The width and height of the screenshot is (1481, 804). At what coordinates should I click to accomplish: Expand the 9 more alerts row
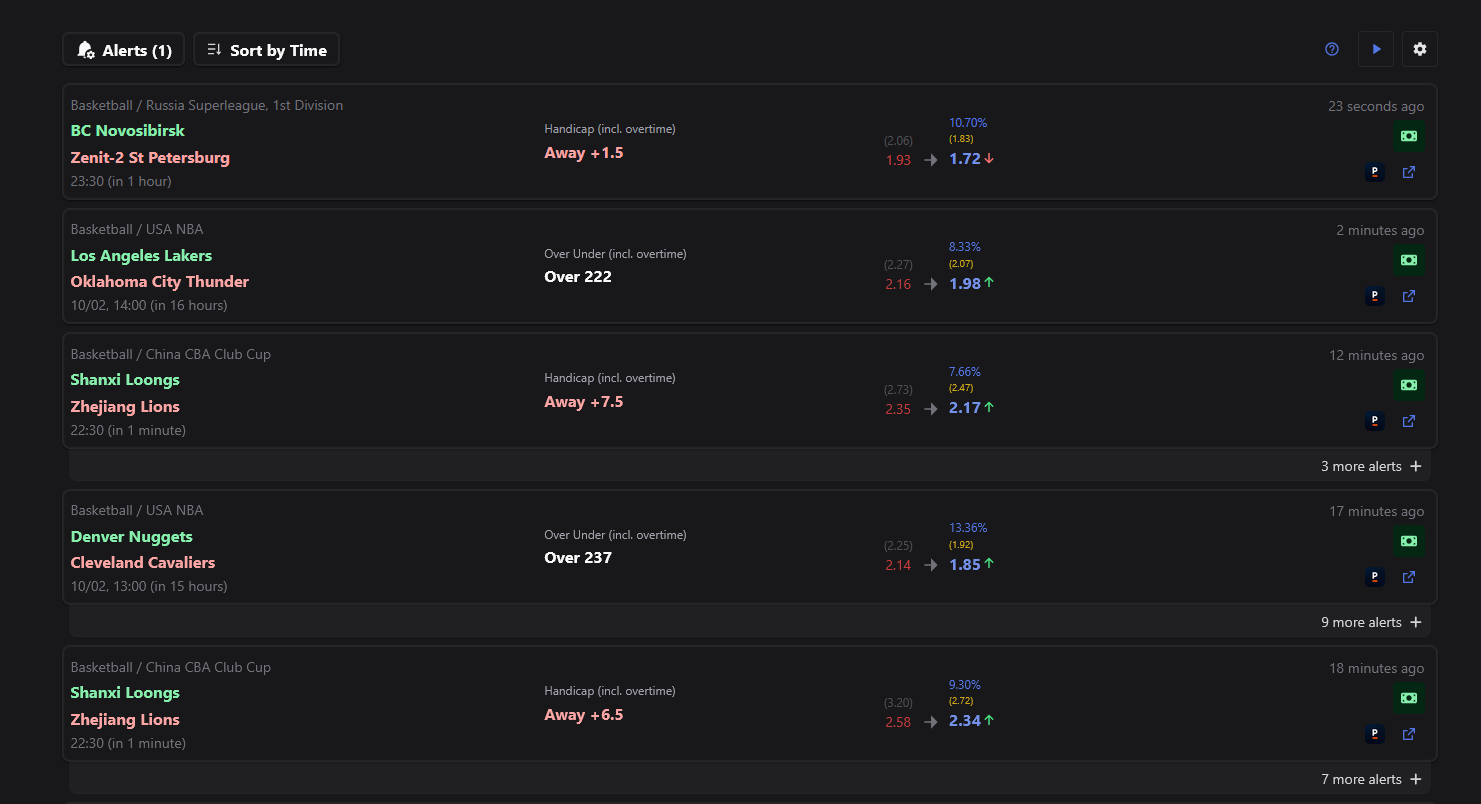1370,622
